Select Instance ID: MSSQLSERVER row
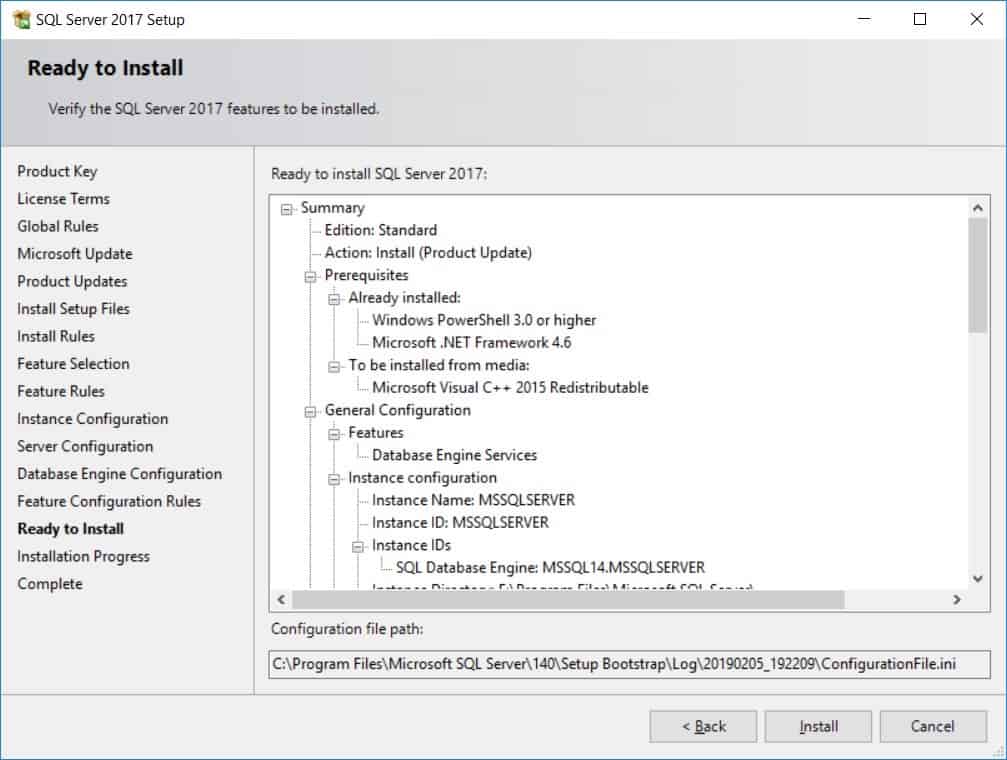 (460, 523)
